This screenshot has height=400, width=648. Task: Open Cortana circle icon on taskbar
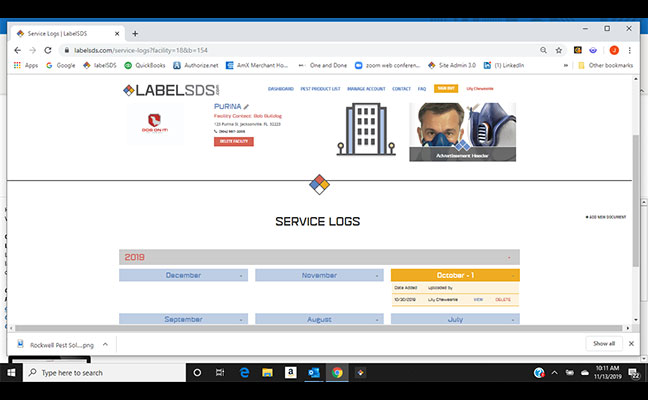[x=197, y=373]
